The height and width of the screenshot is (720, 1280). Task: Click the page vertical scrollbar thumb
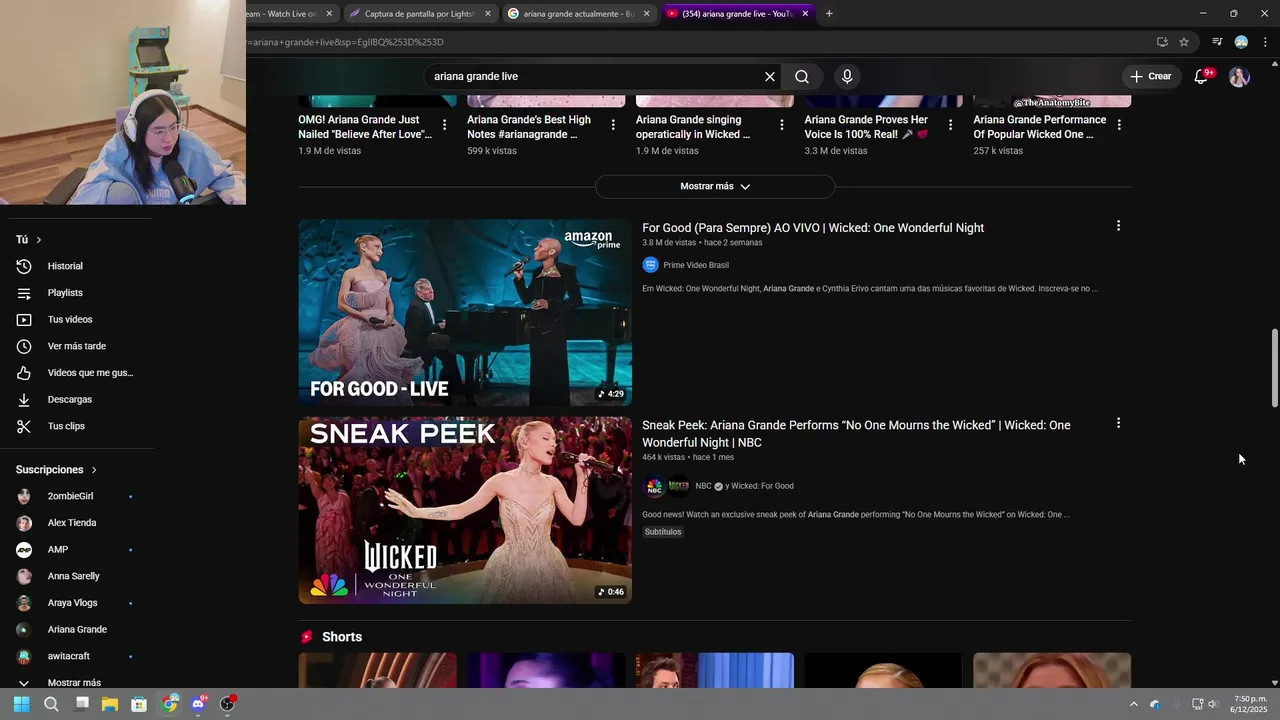[x=1274, y=367]
